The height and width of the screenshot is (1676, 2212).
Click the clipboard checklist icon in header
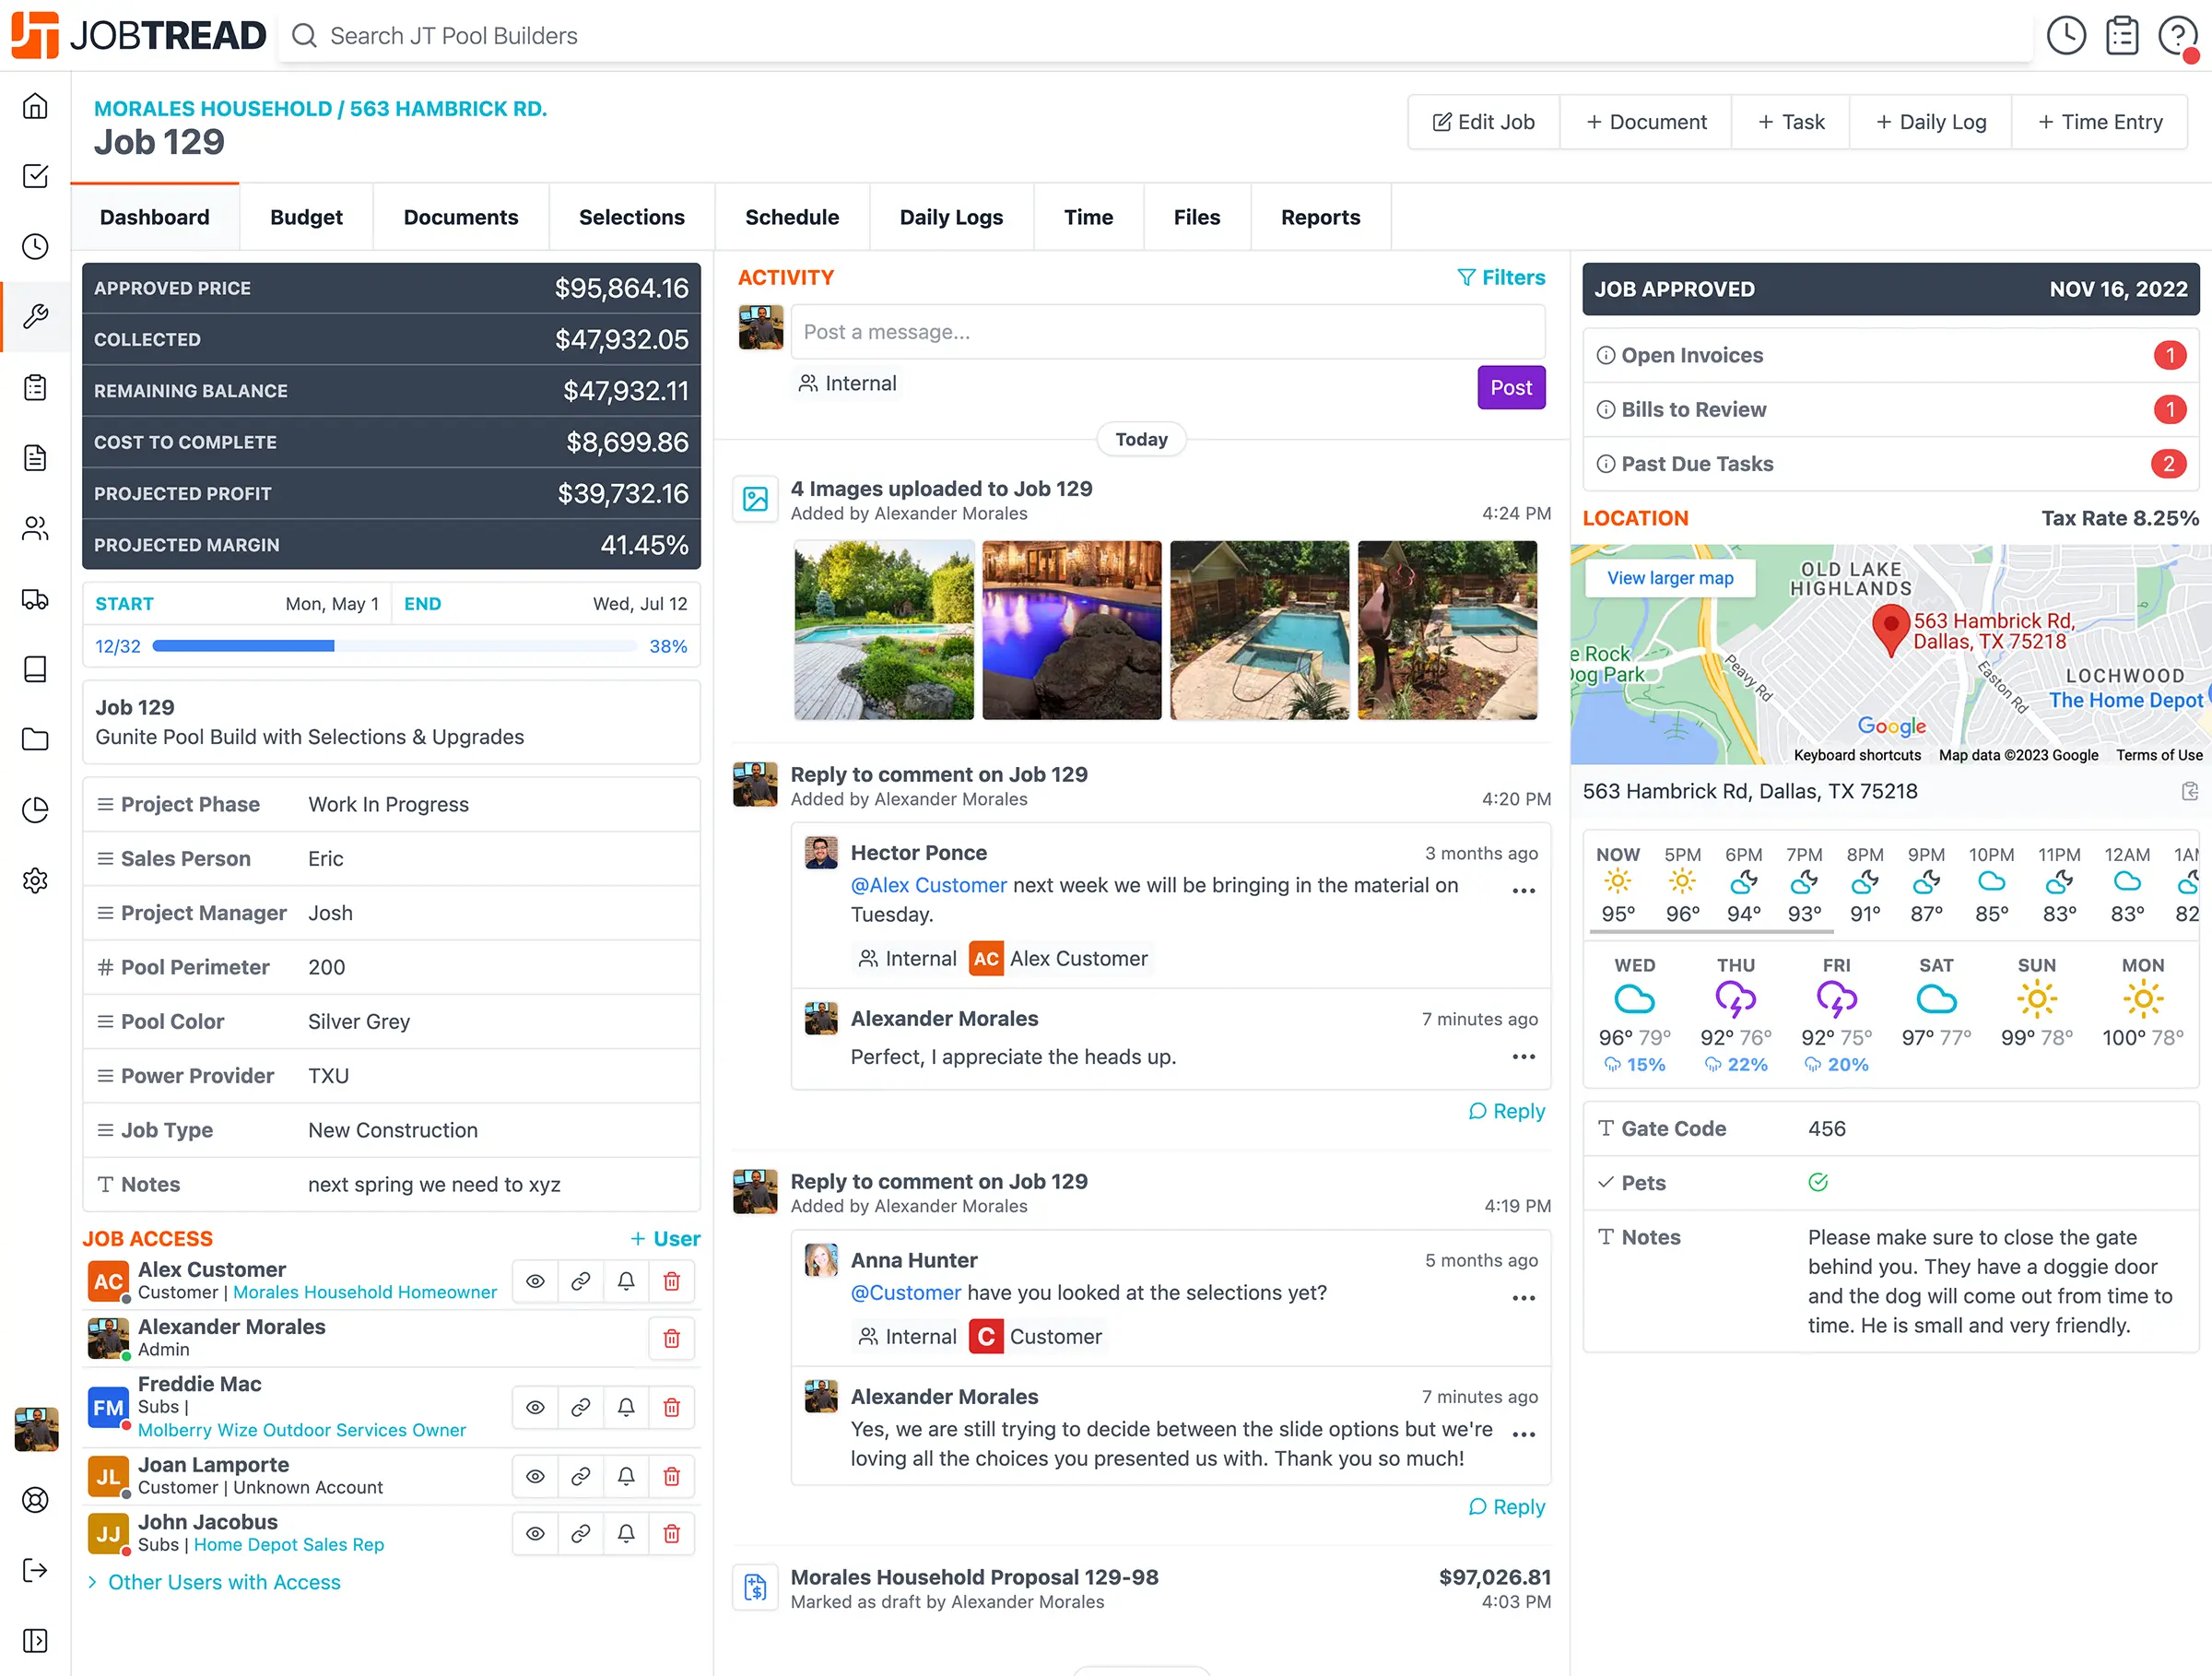click(2121, 36)
